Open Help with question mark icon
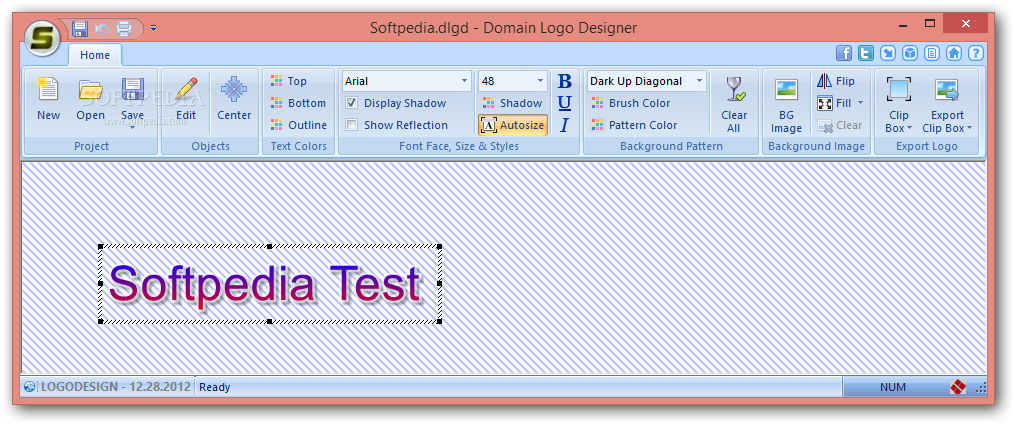The width and height of the screenshot is (1015, 425). (976, 53)
